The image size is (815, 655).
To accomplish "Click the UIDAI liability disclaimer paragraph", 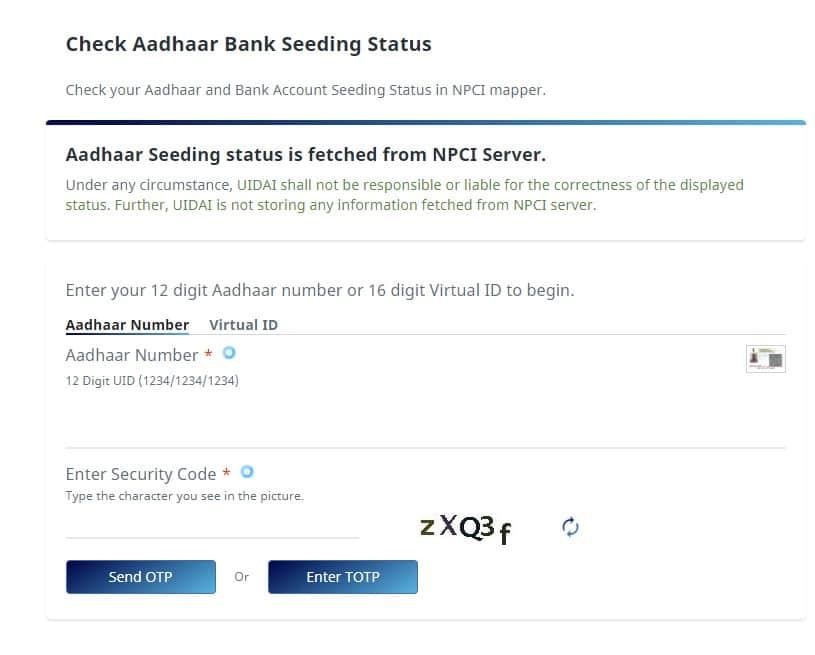I will [404, 195].
